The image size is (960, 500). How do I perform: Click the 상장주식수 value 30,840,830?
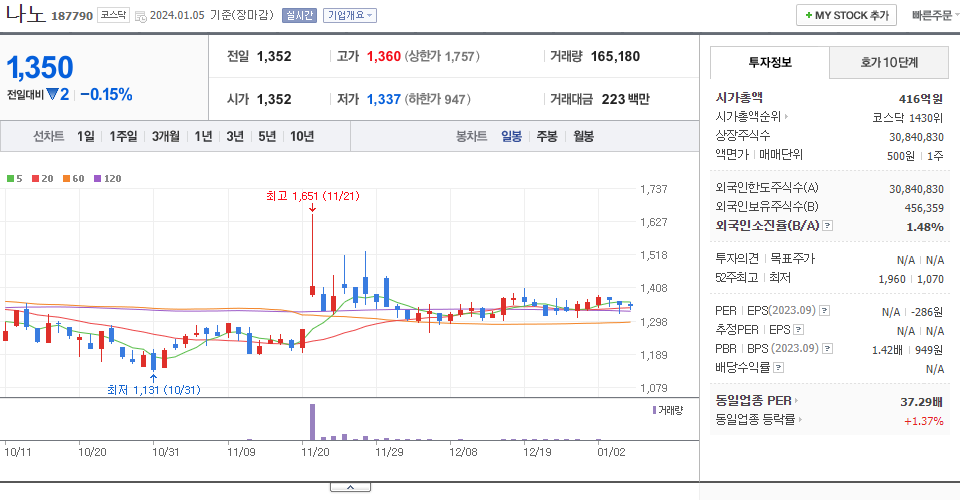[917, 137]
